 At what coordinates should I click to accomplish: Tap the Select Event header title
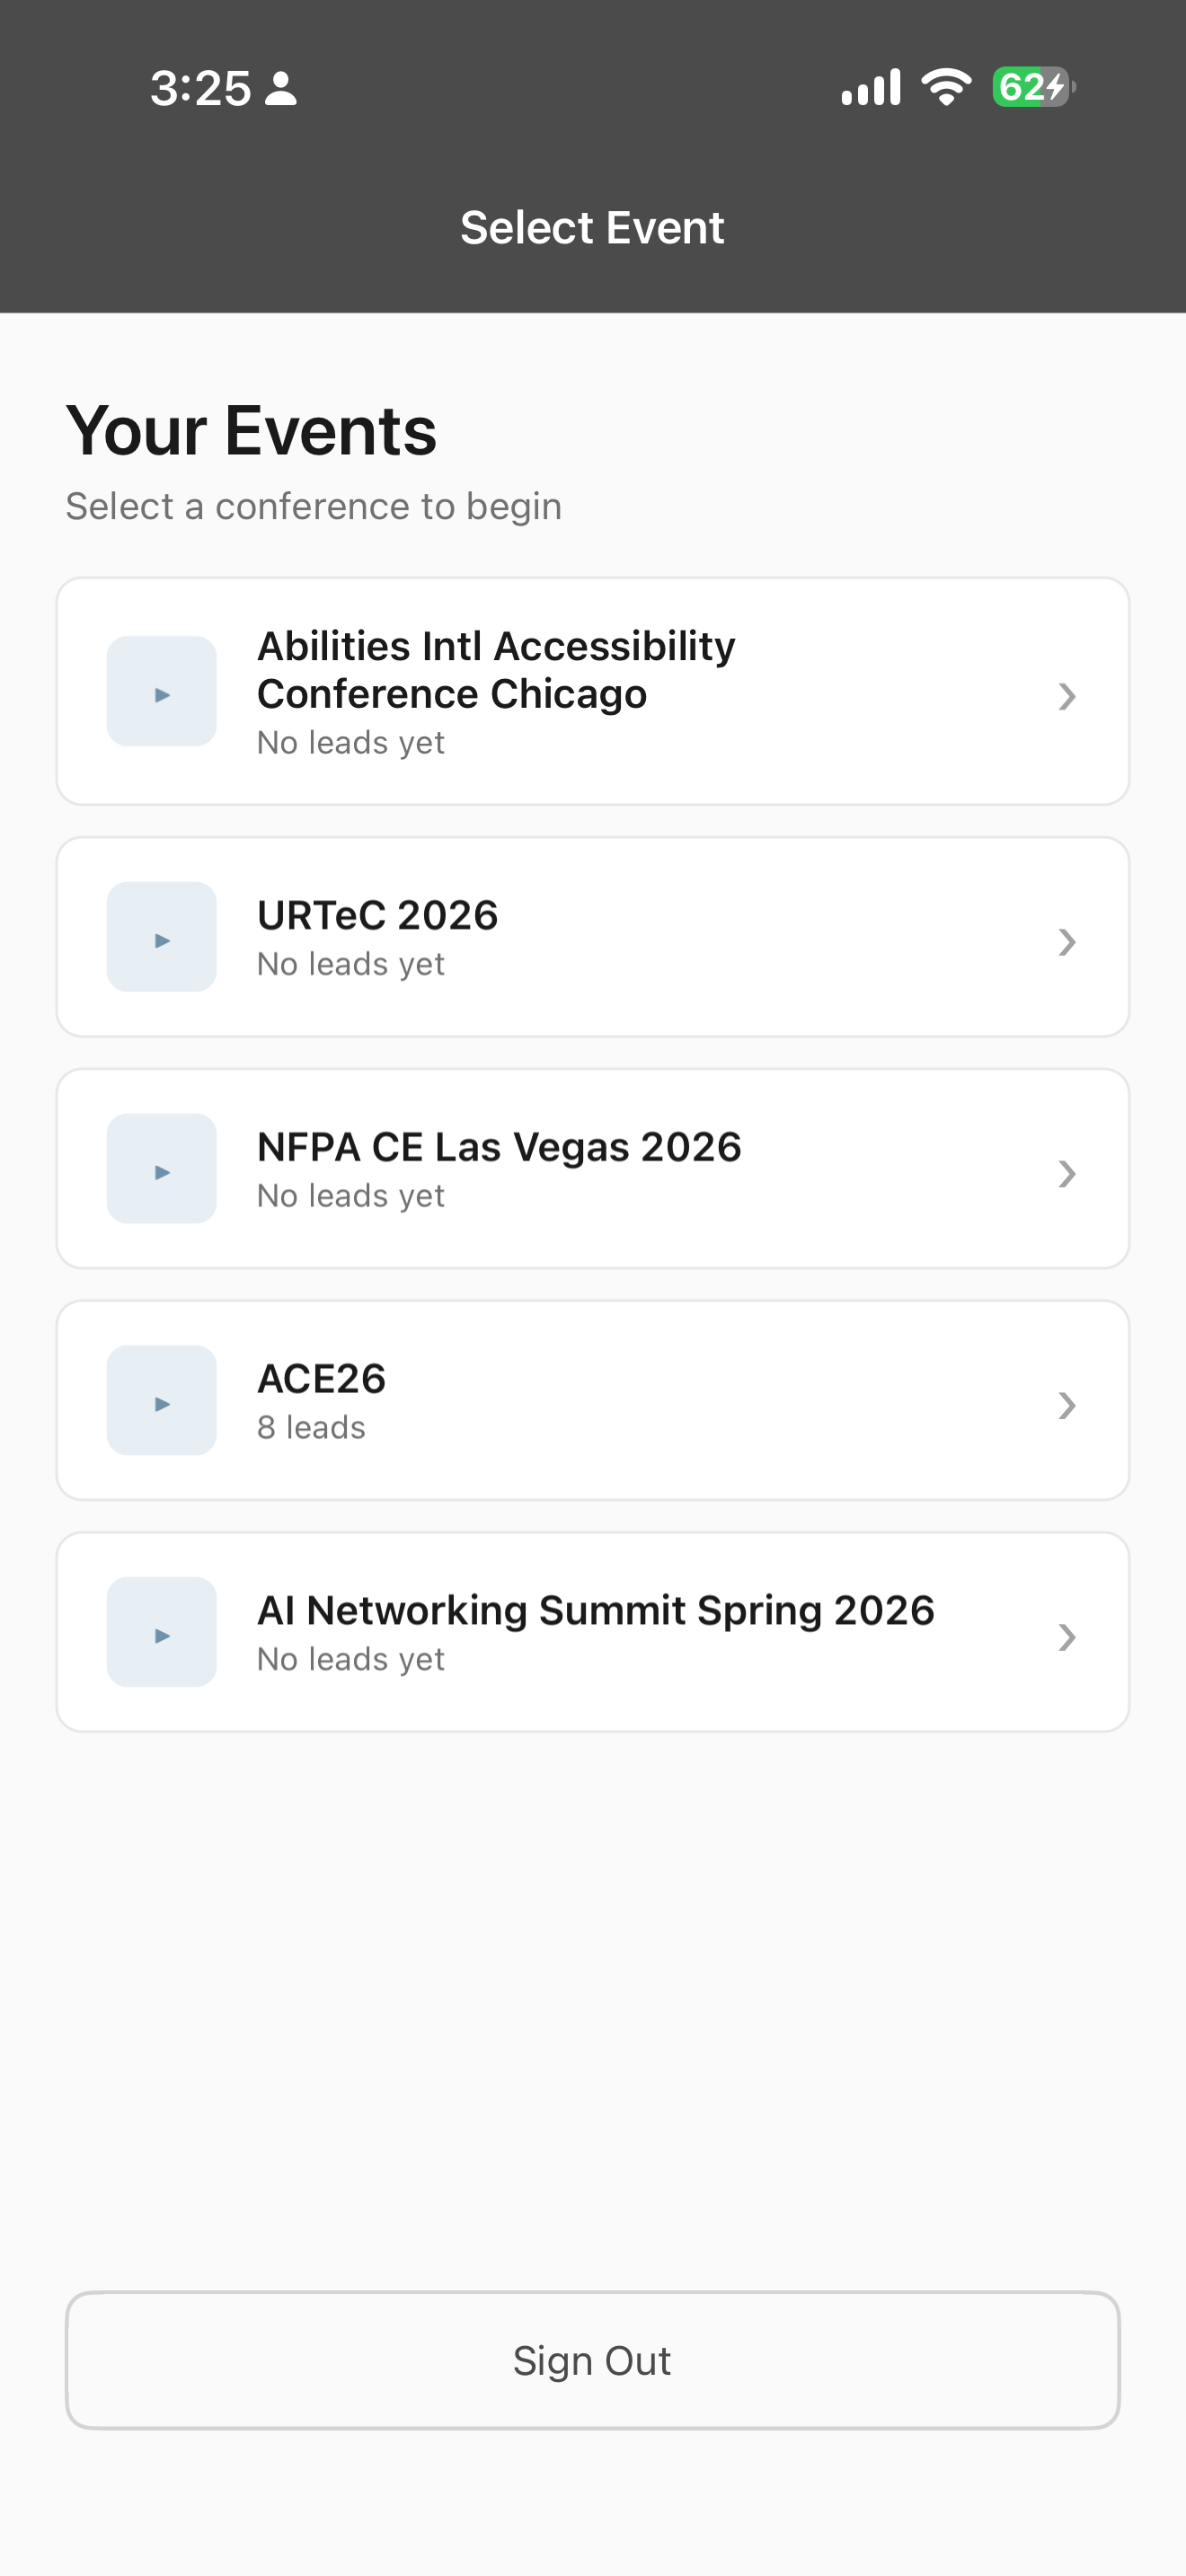pos(592,228)
